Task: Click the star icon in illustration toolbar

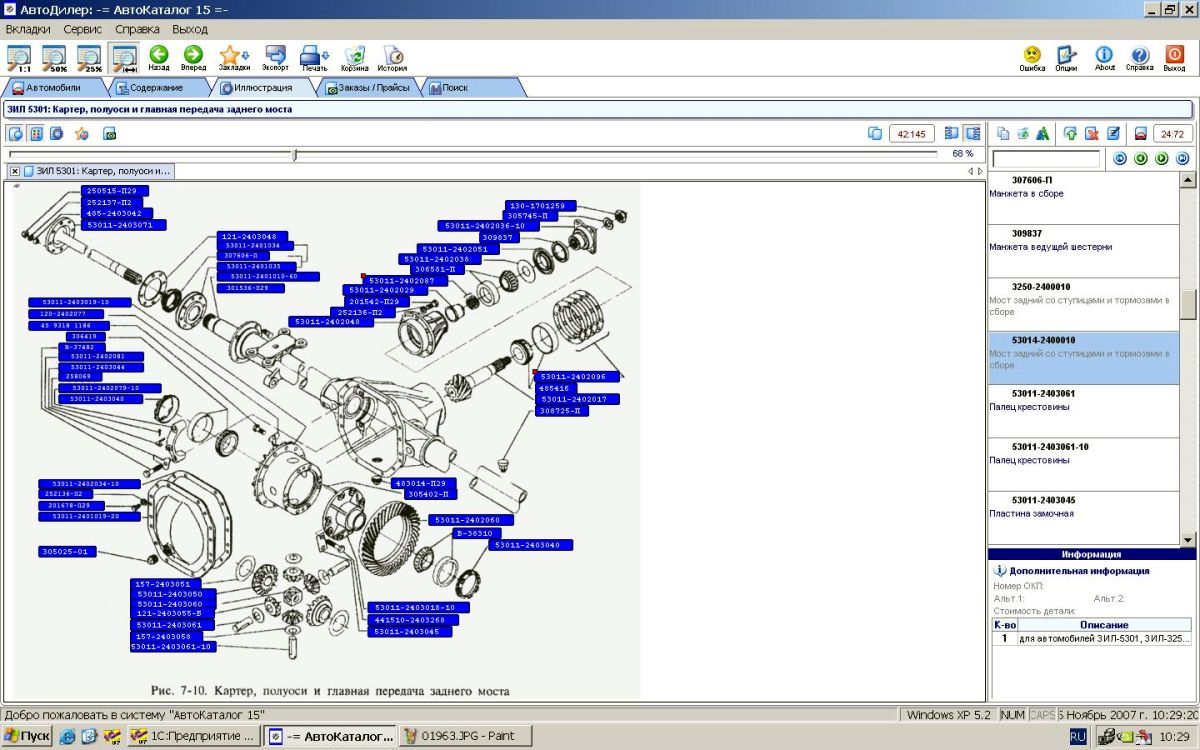Action: point(81,133)
